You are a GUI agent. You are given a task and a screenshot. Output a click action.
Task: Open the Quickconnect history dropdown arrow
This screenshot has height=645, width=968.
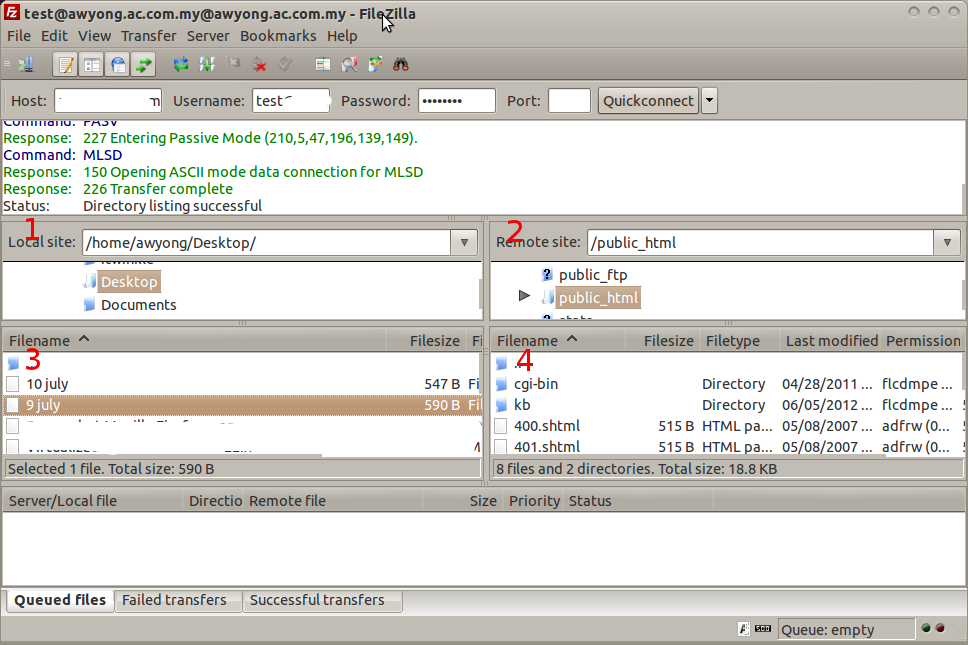(x=709, y=101)
